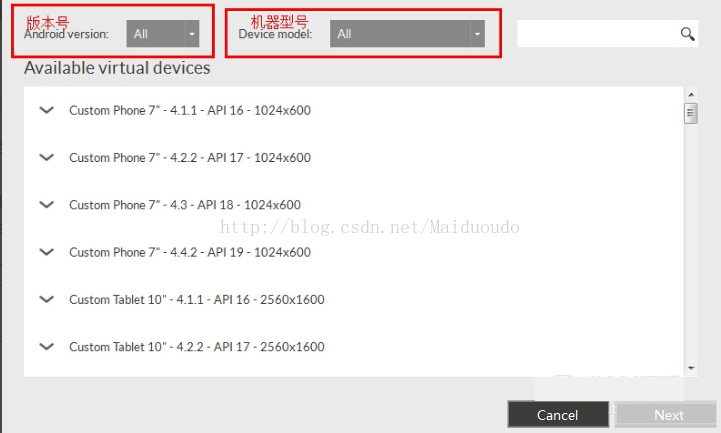Image resolution: width=721 pixels, height=433 pixels.
Task: Expand Custom Phone 7" 4.3 API 18 chevron
Action: click(46, 205)
